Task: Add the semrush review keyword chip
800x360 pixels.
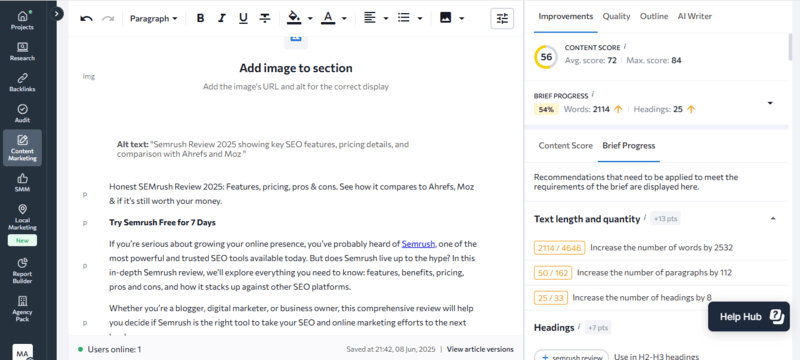Action: 571,356
